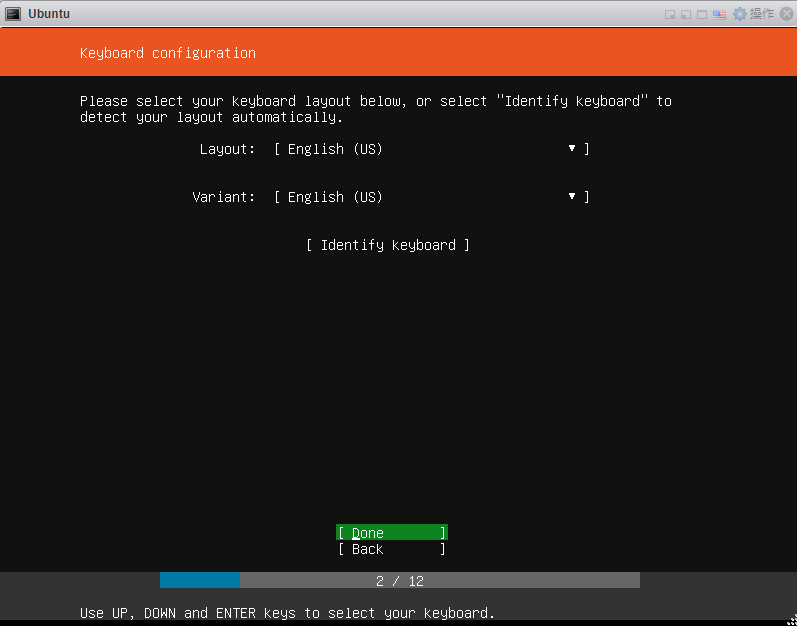Click the Ubuntu window title text
Image resolution: width=797 pixels, height=626 pixels.
click(49, 14)
